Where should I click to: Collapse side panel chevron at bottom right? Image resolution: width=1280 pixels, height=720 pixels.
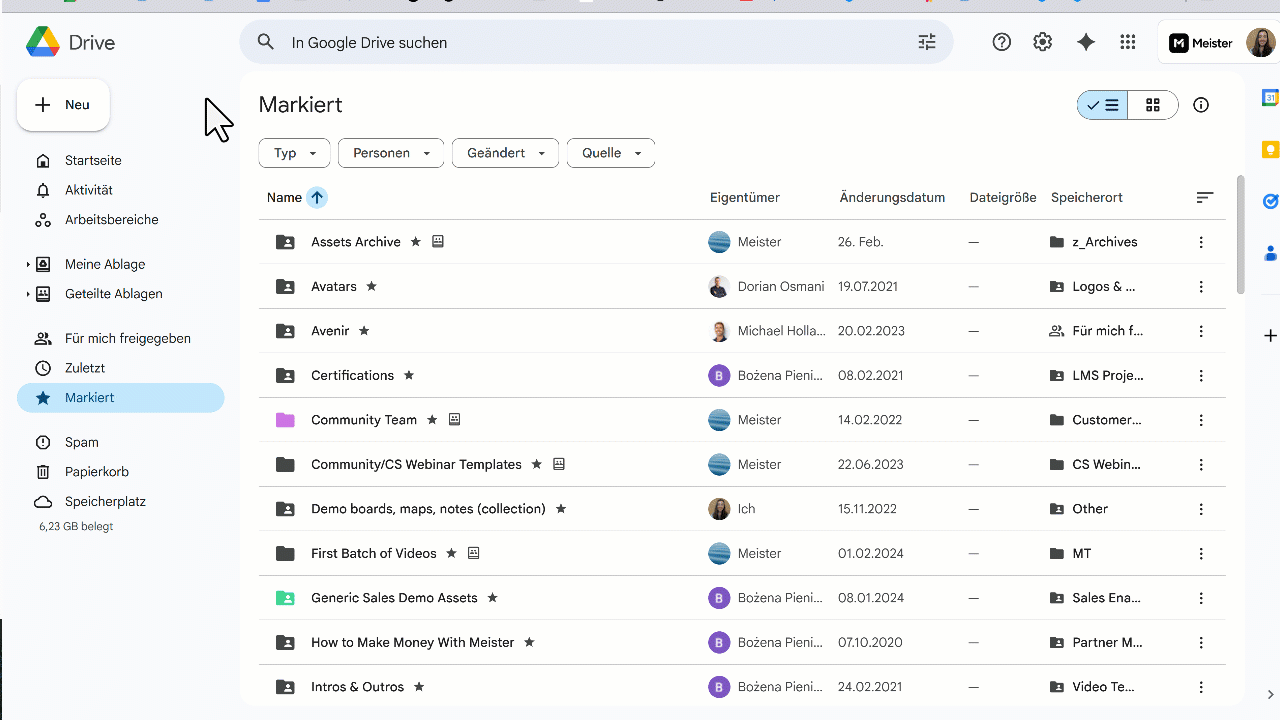point(1270,695)
